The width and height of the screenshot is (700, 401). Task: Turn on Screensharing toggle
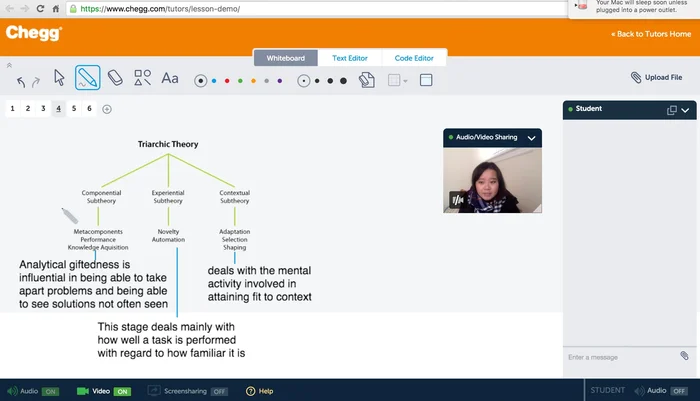point(219,391)
